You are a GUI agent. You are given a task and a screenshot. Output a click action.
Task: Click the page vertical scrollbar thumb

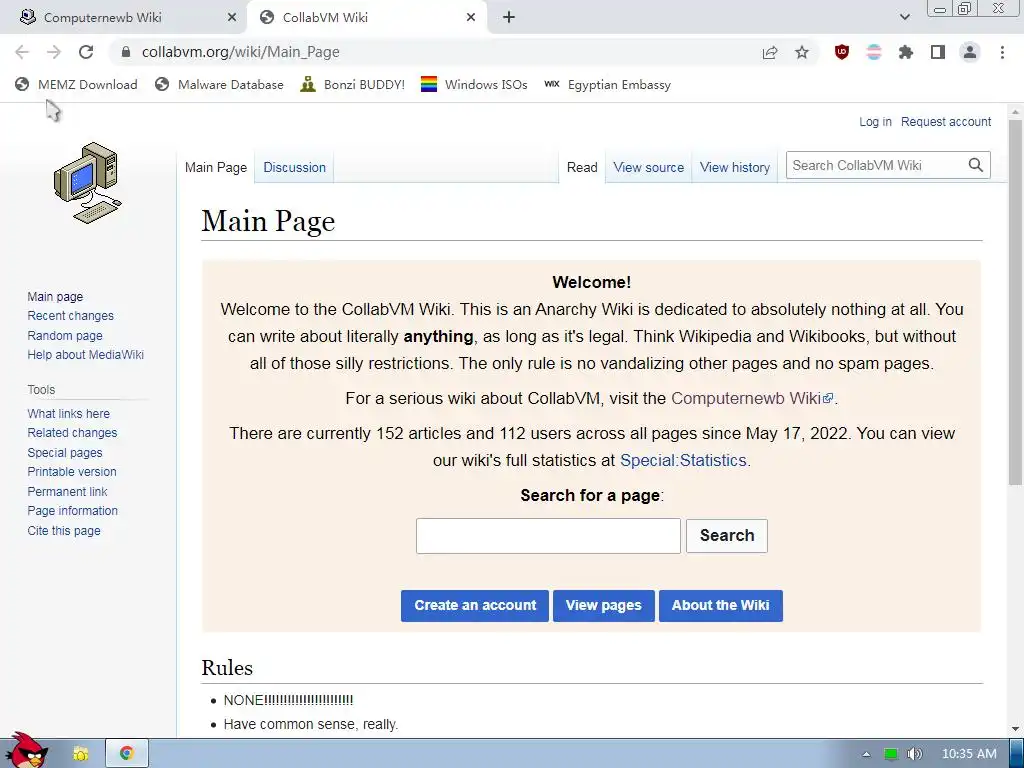(1016, 302)
